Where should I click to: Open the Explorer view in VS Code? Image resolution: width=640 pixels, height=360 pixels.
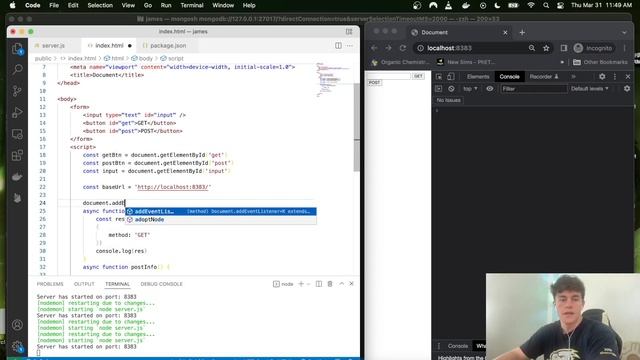pyautogui.click(x=17, y=49)
